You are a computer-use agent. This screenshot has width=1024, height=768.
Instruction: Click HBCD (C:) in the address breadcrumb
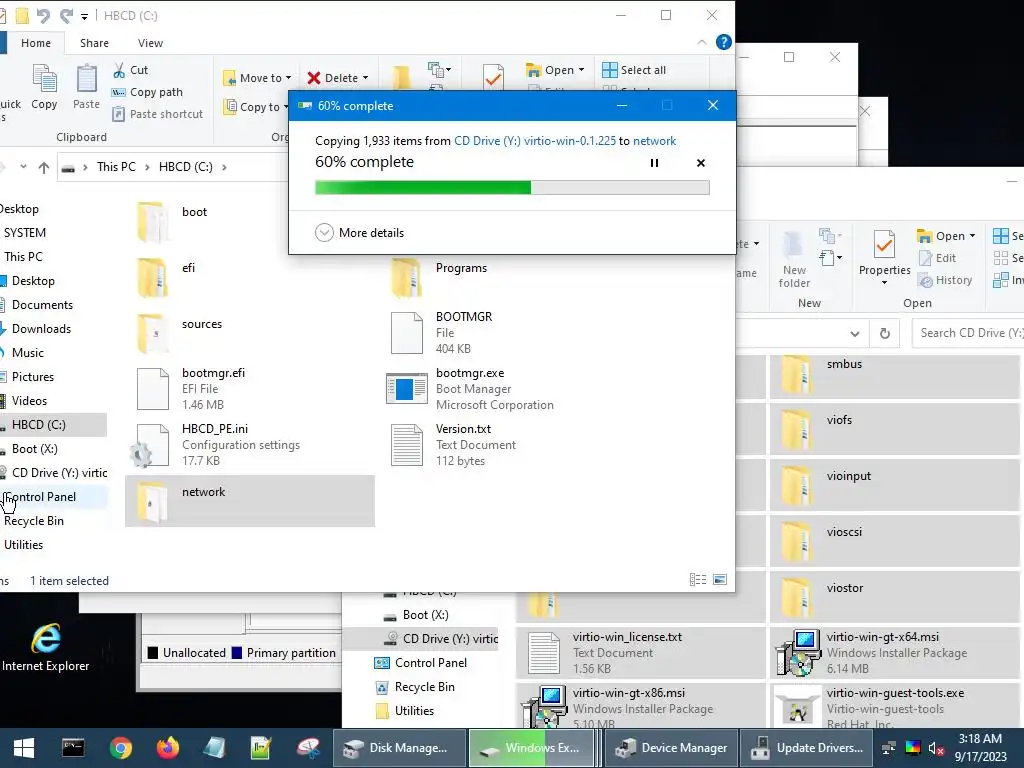pyautogui.click(x=185, y=167)
